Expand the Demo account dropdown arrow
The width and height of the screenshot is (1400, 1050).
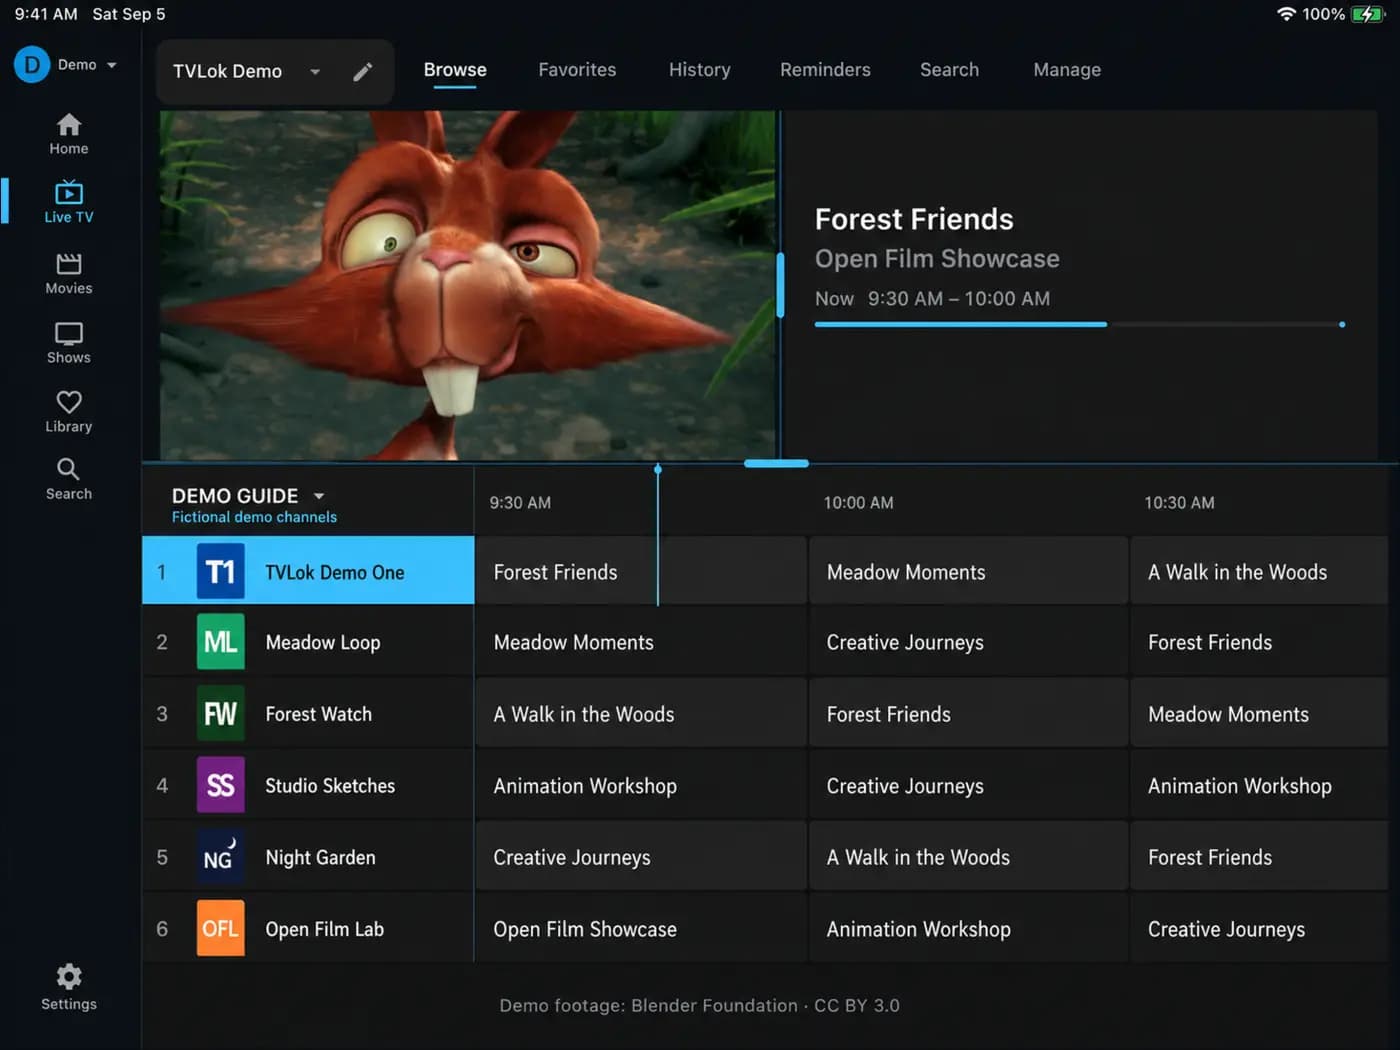pyautogui.click(x=112, y=65)
